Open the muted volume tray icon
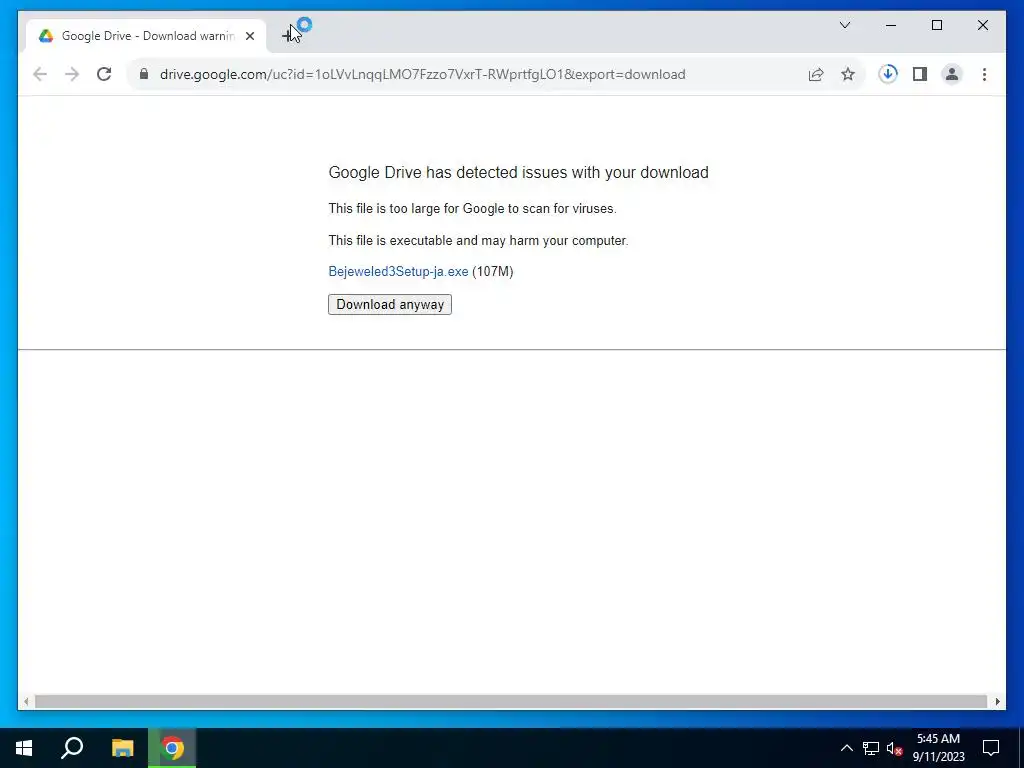Image resolution: width=1024 pixels, height=768 pixels. tap(894, 748)
